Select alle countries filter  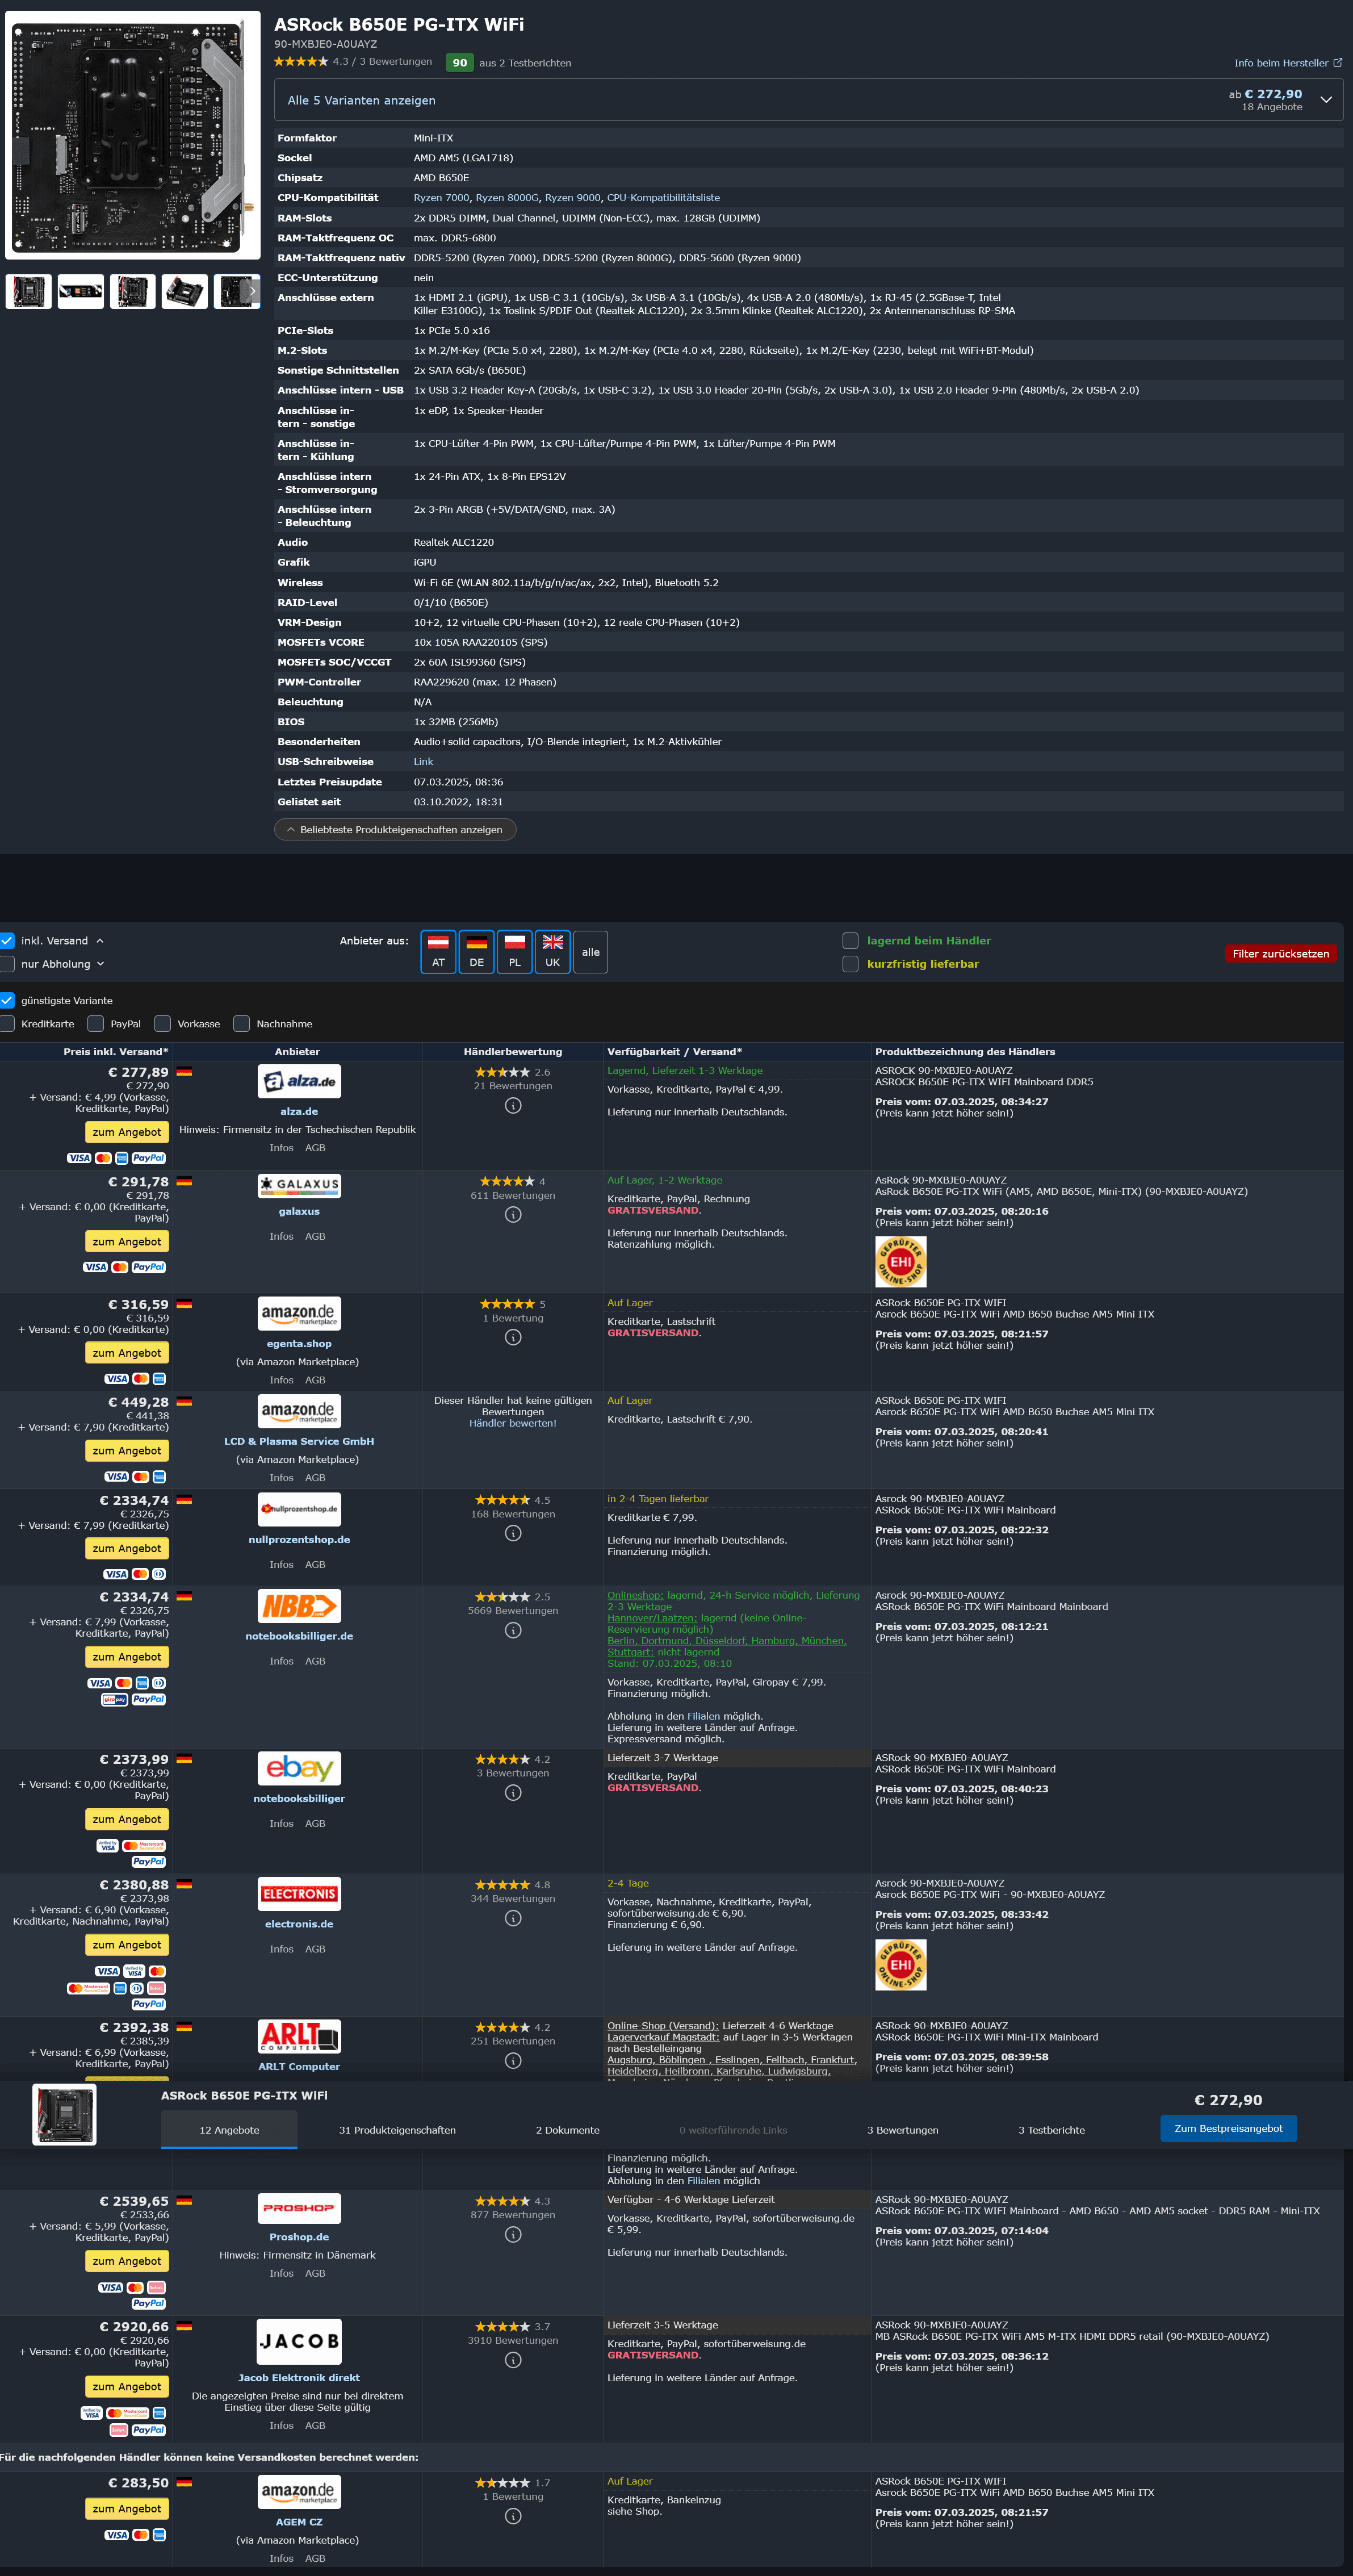point(590,951)
